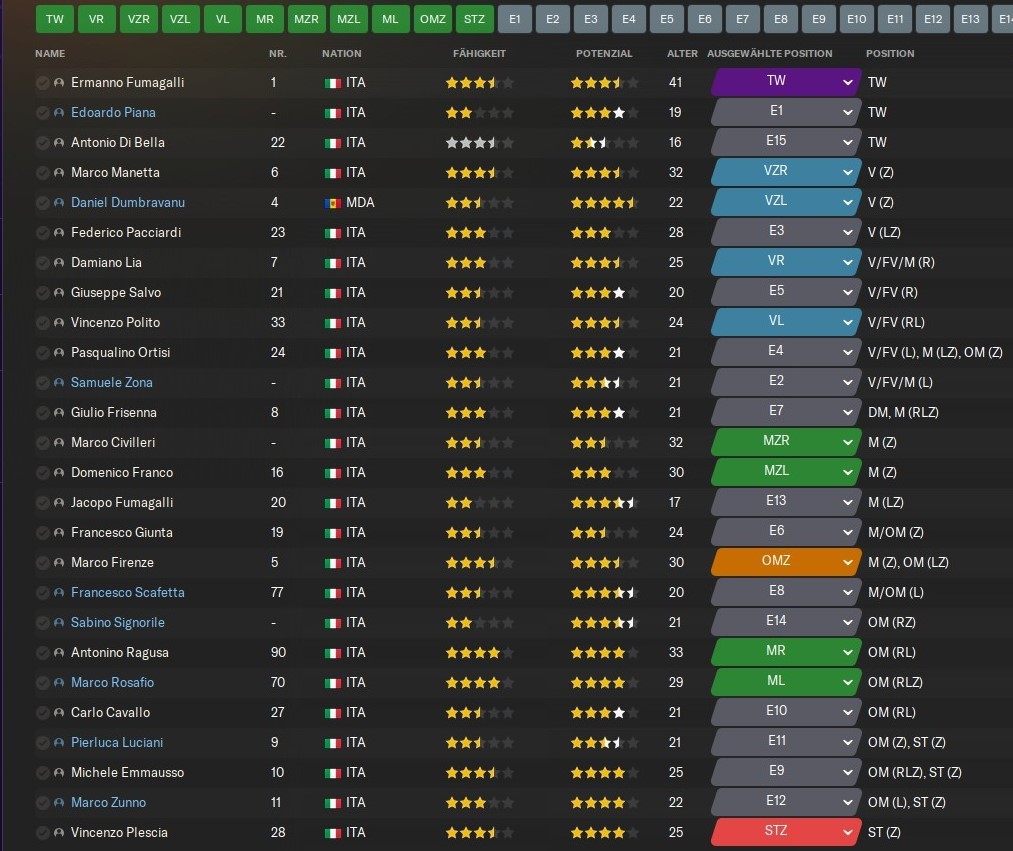This screenshot has height=851, width=1013.
Task: Open info icon beside Samuele Zona
Action: [x=59, y=383]
